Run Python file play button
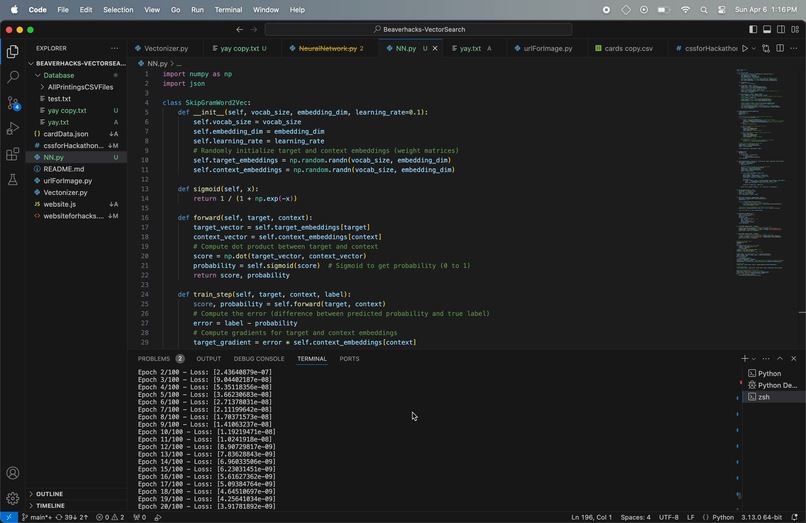Viewport: 806px width, 523px height. coord(744,48)
